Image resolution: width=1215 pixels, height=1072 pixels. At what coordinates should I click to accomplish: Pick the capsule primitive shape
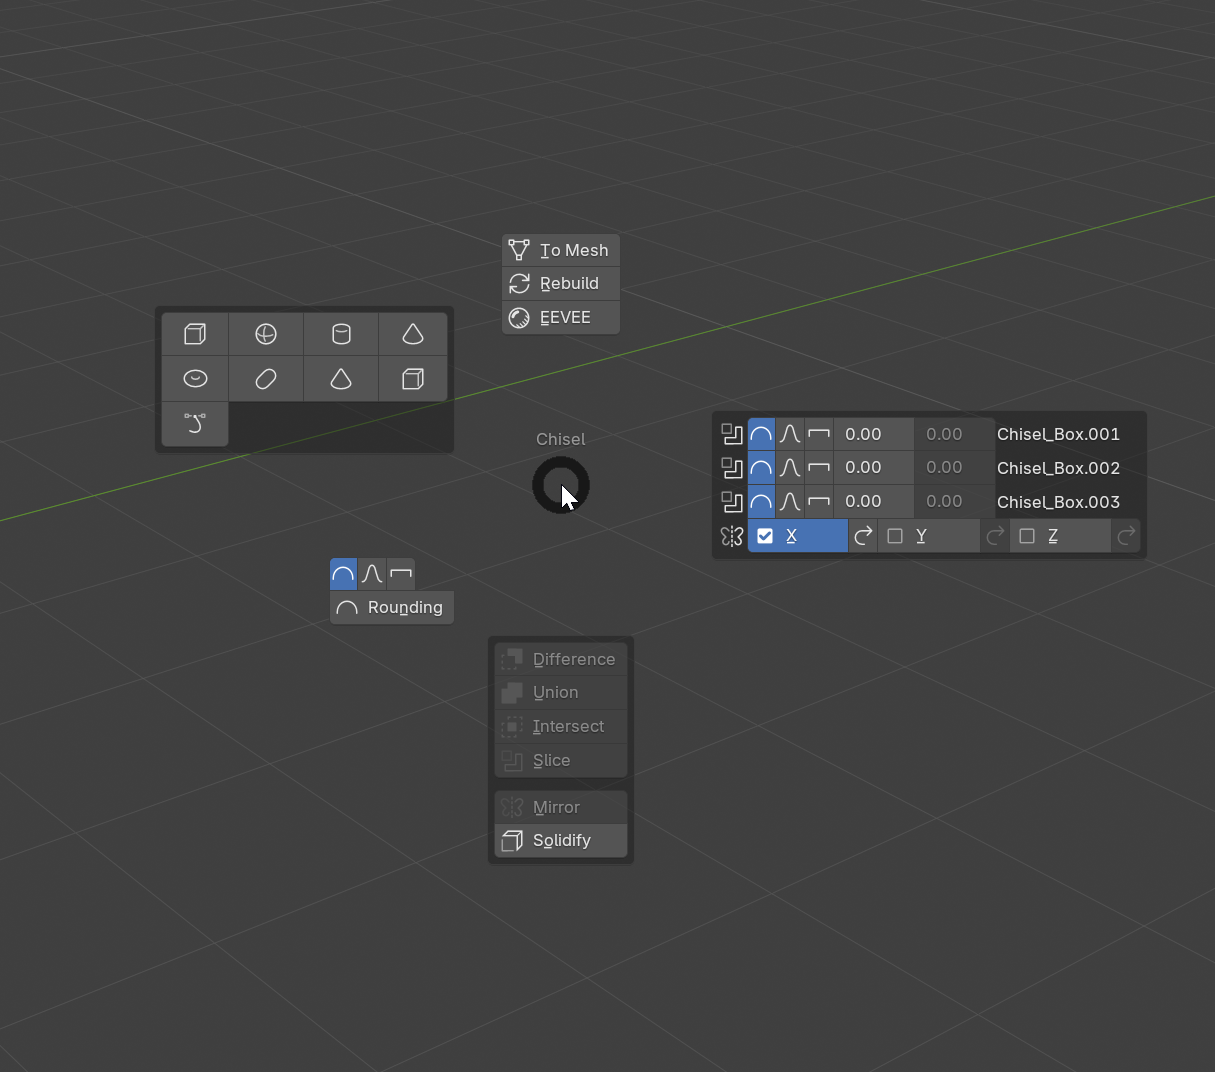(x=266, y=379)
